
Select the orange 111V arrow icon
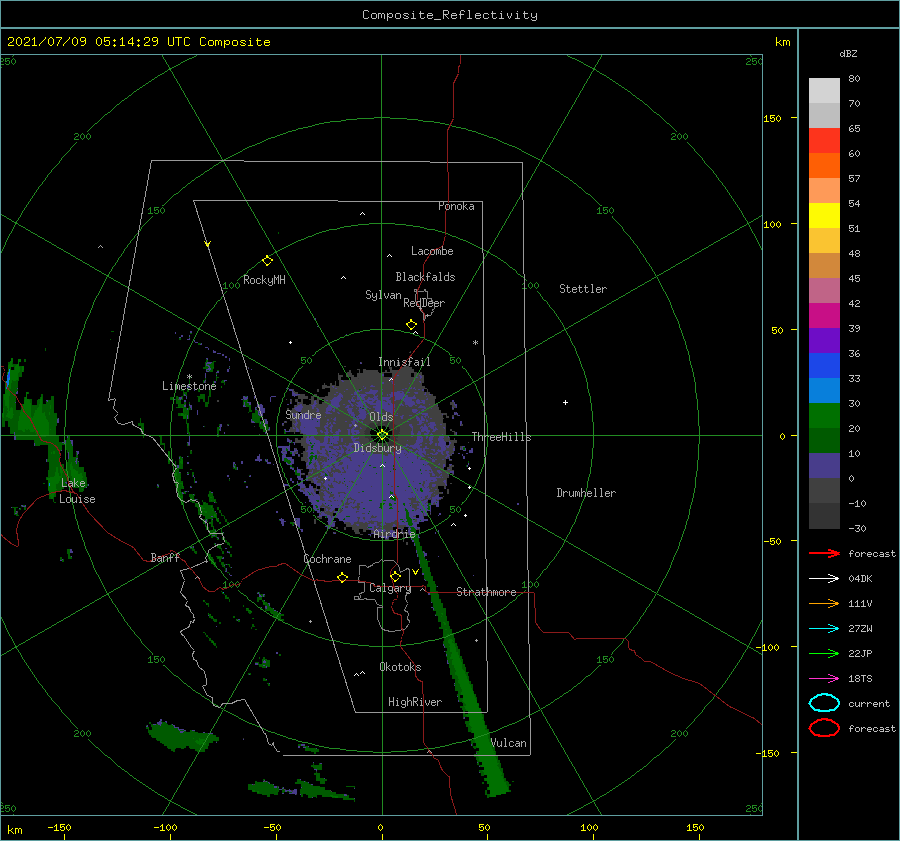[x=824, y=603]
